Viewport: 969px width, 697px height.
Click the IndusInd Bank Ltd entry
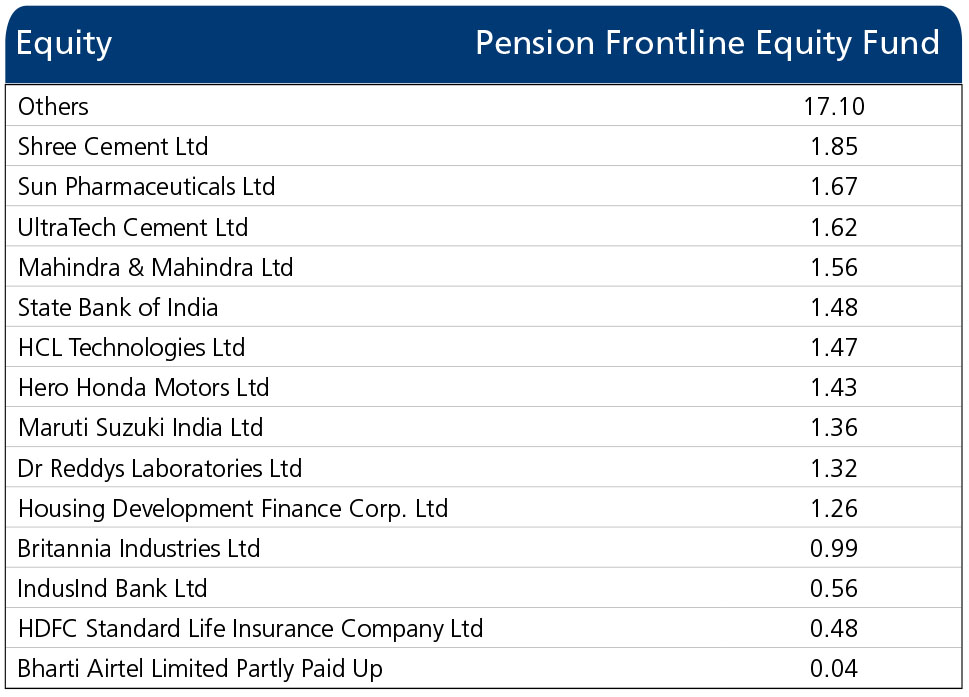(x=112, y=588)
